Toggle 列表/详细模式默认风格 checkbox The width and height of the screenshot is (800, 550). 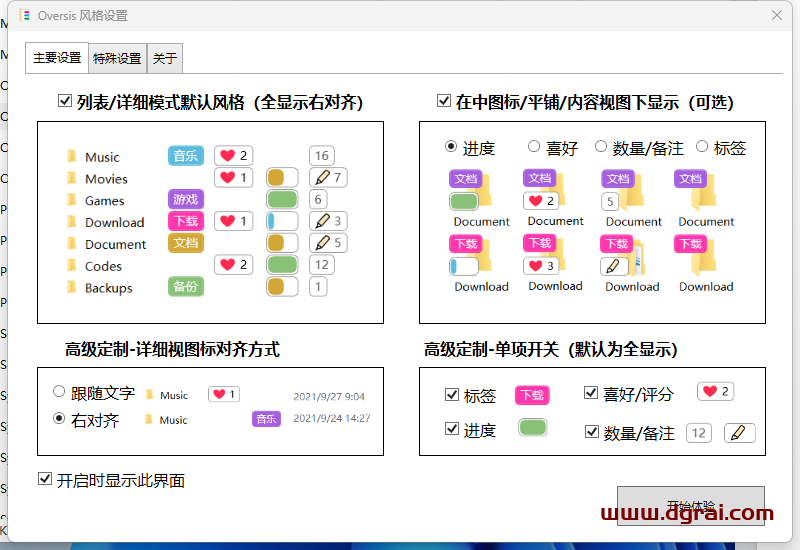[x=65, y=101]
